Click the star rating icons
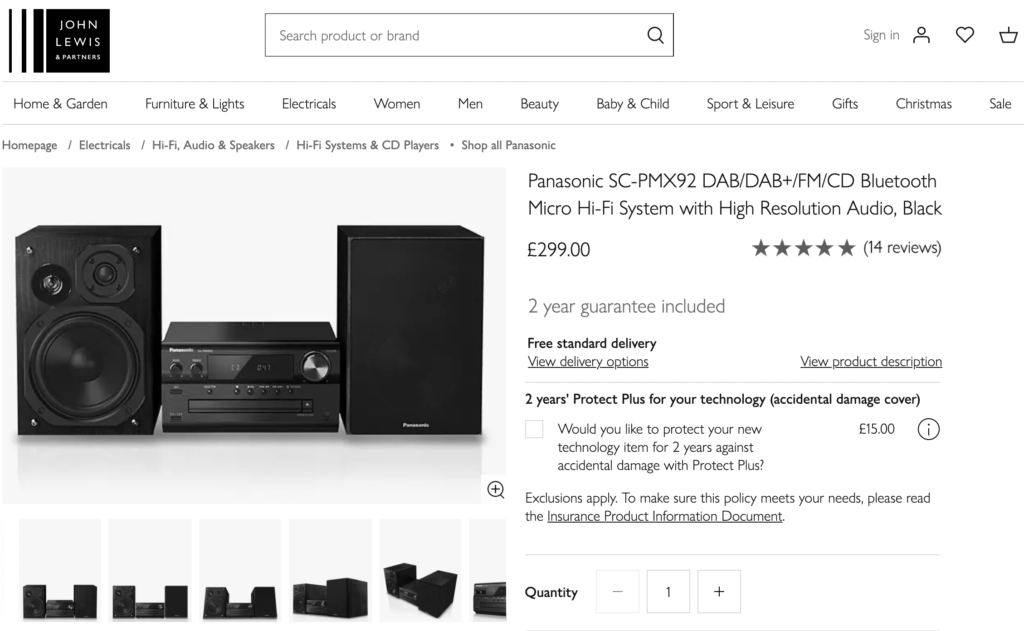This screenshot has width=1024, height=631. [x=803, y=248]
